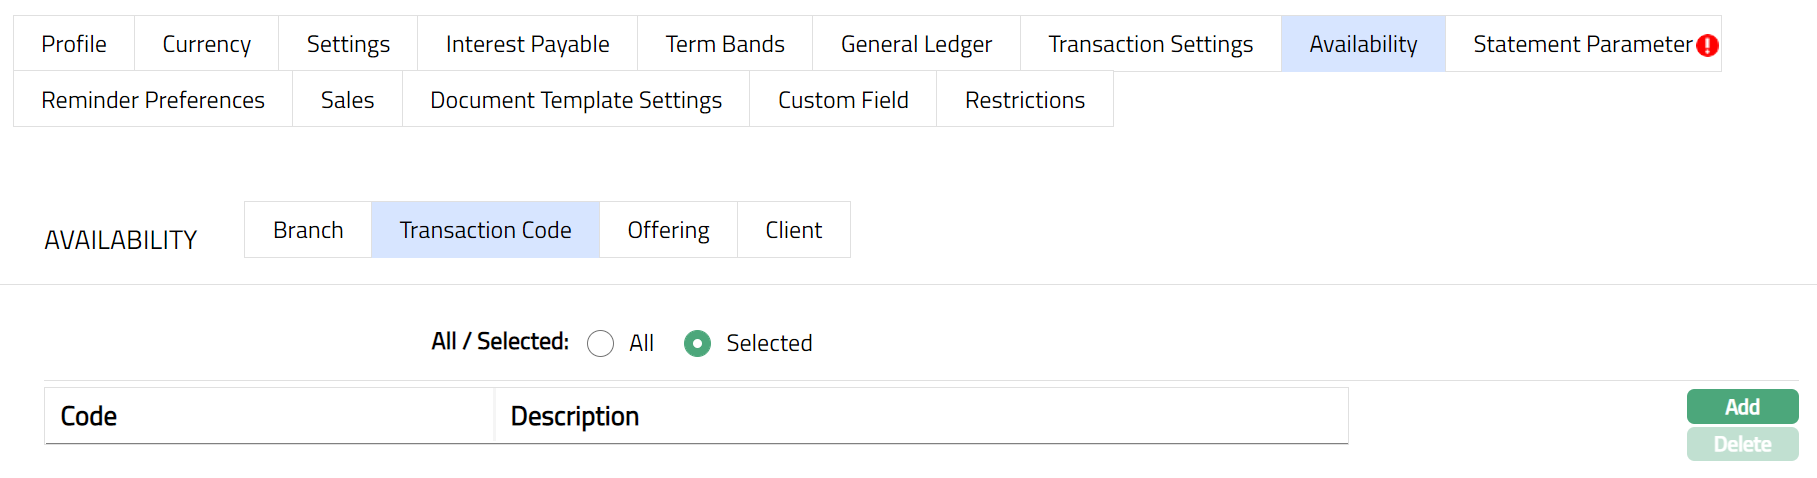Open Transaction Settings tab
This screenshot has width=1817, height=478.
(1150, 44)
